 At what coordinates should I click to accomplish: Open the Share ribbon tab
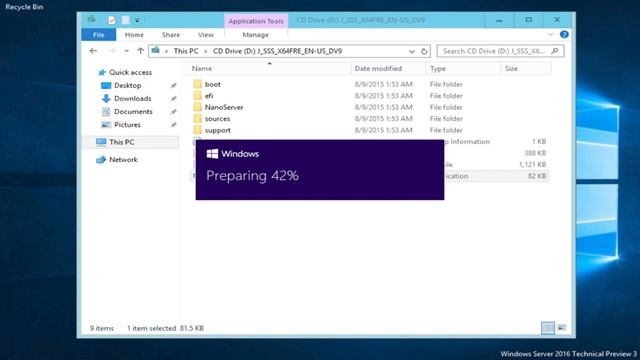pyautogui.click(x=171, y=35)
